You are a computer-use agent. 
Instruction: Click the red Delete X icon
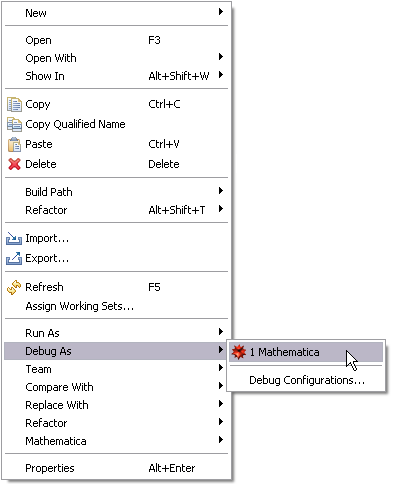[x=14, y=164]
